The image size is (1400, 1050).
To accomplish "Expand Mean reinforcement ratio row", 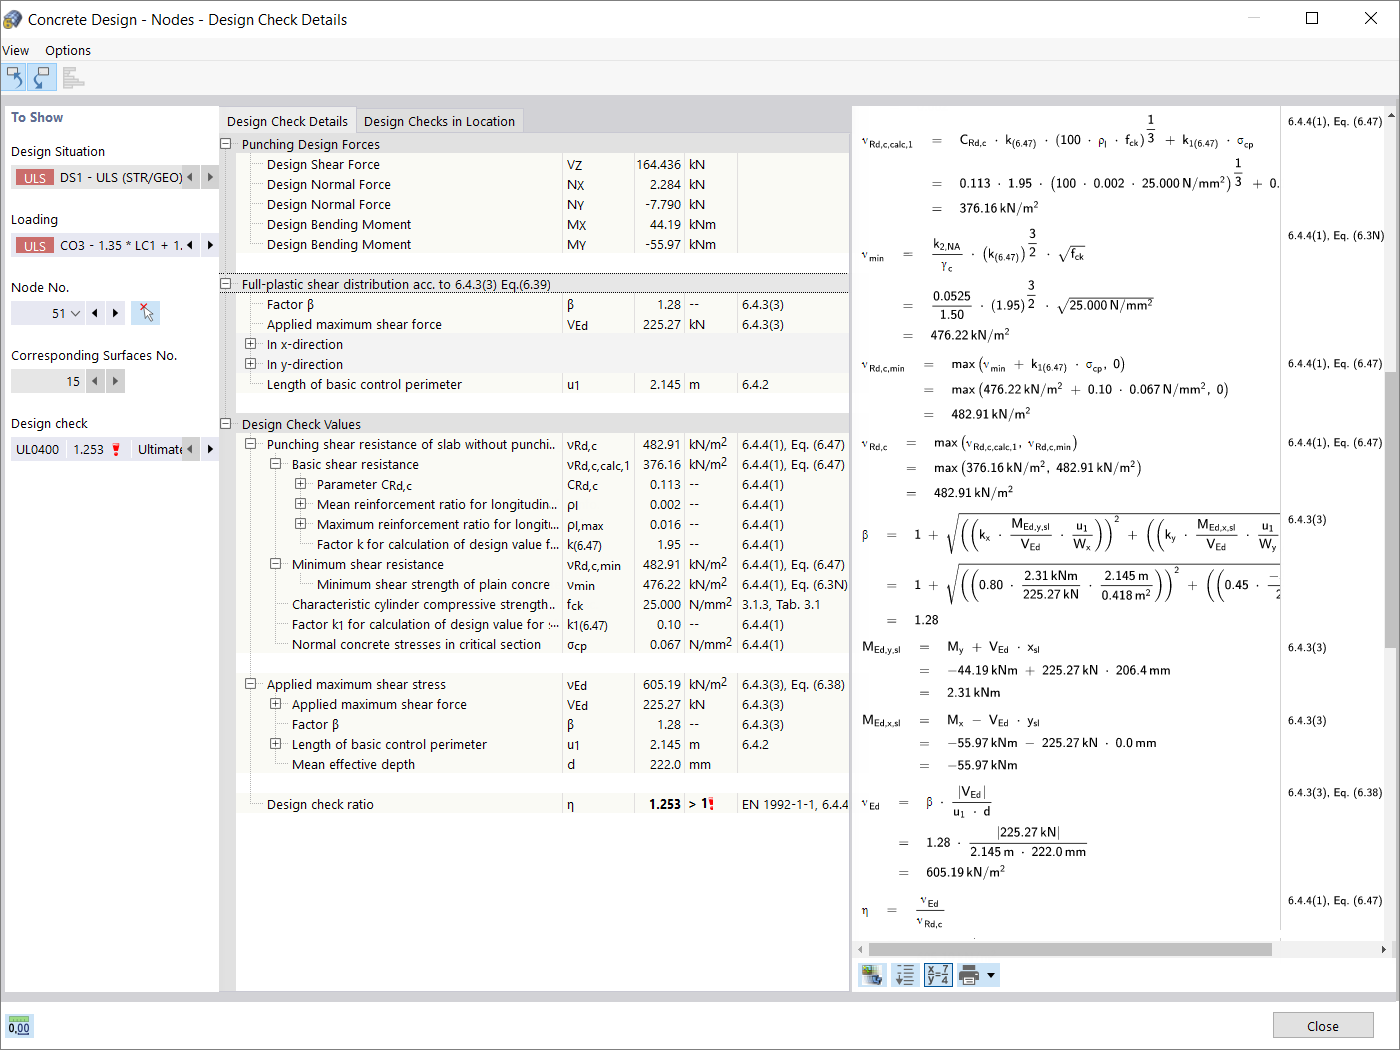I will click(301, 504).
